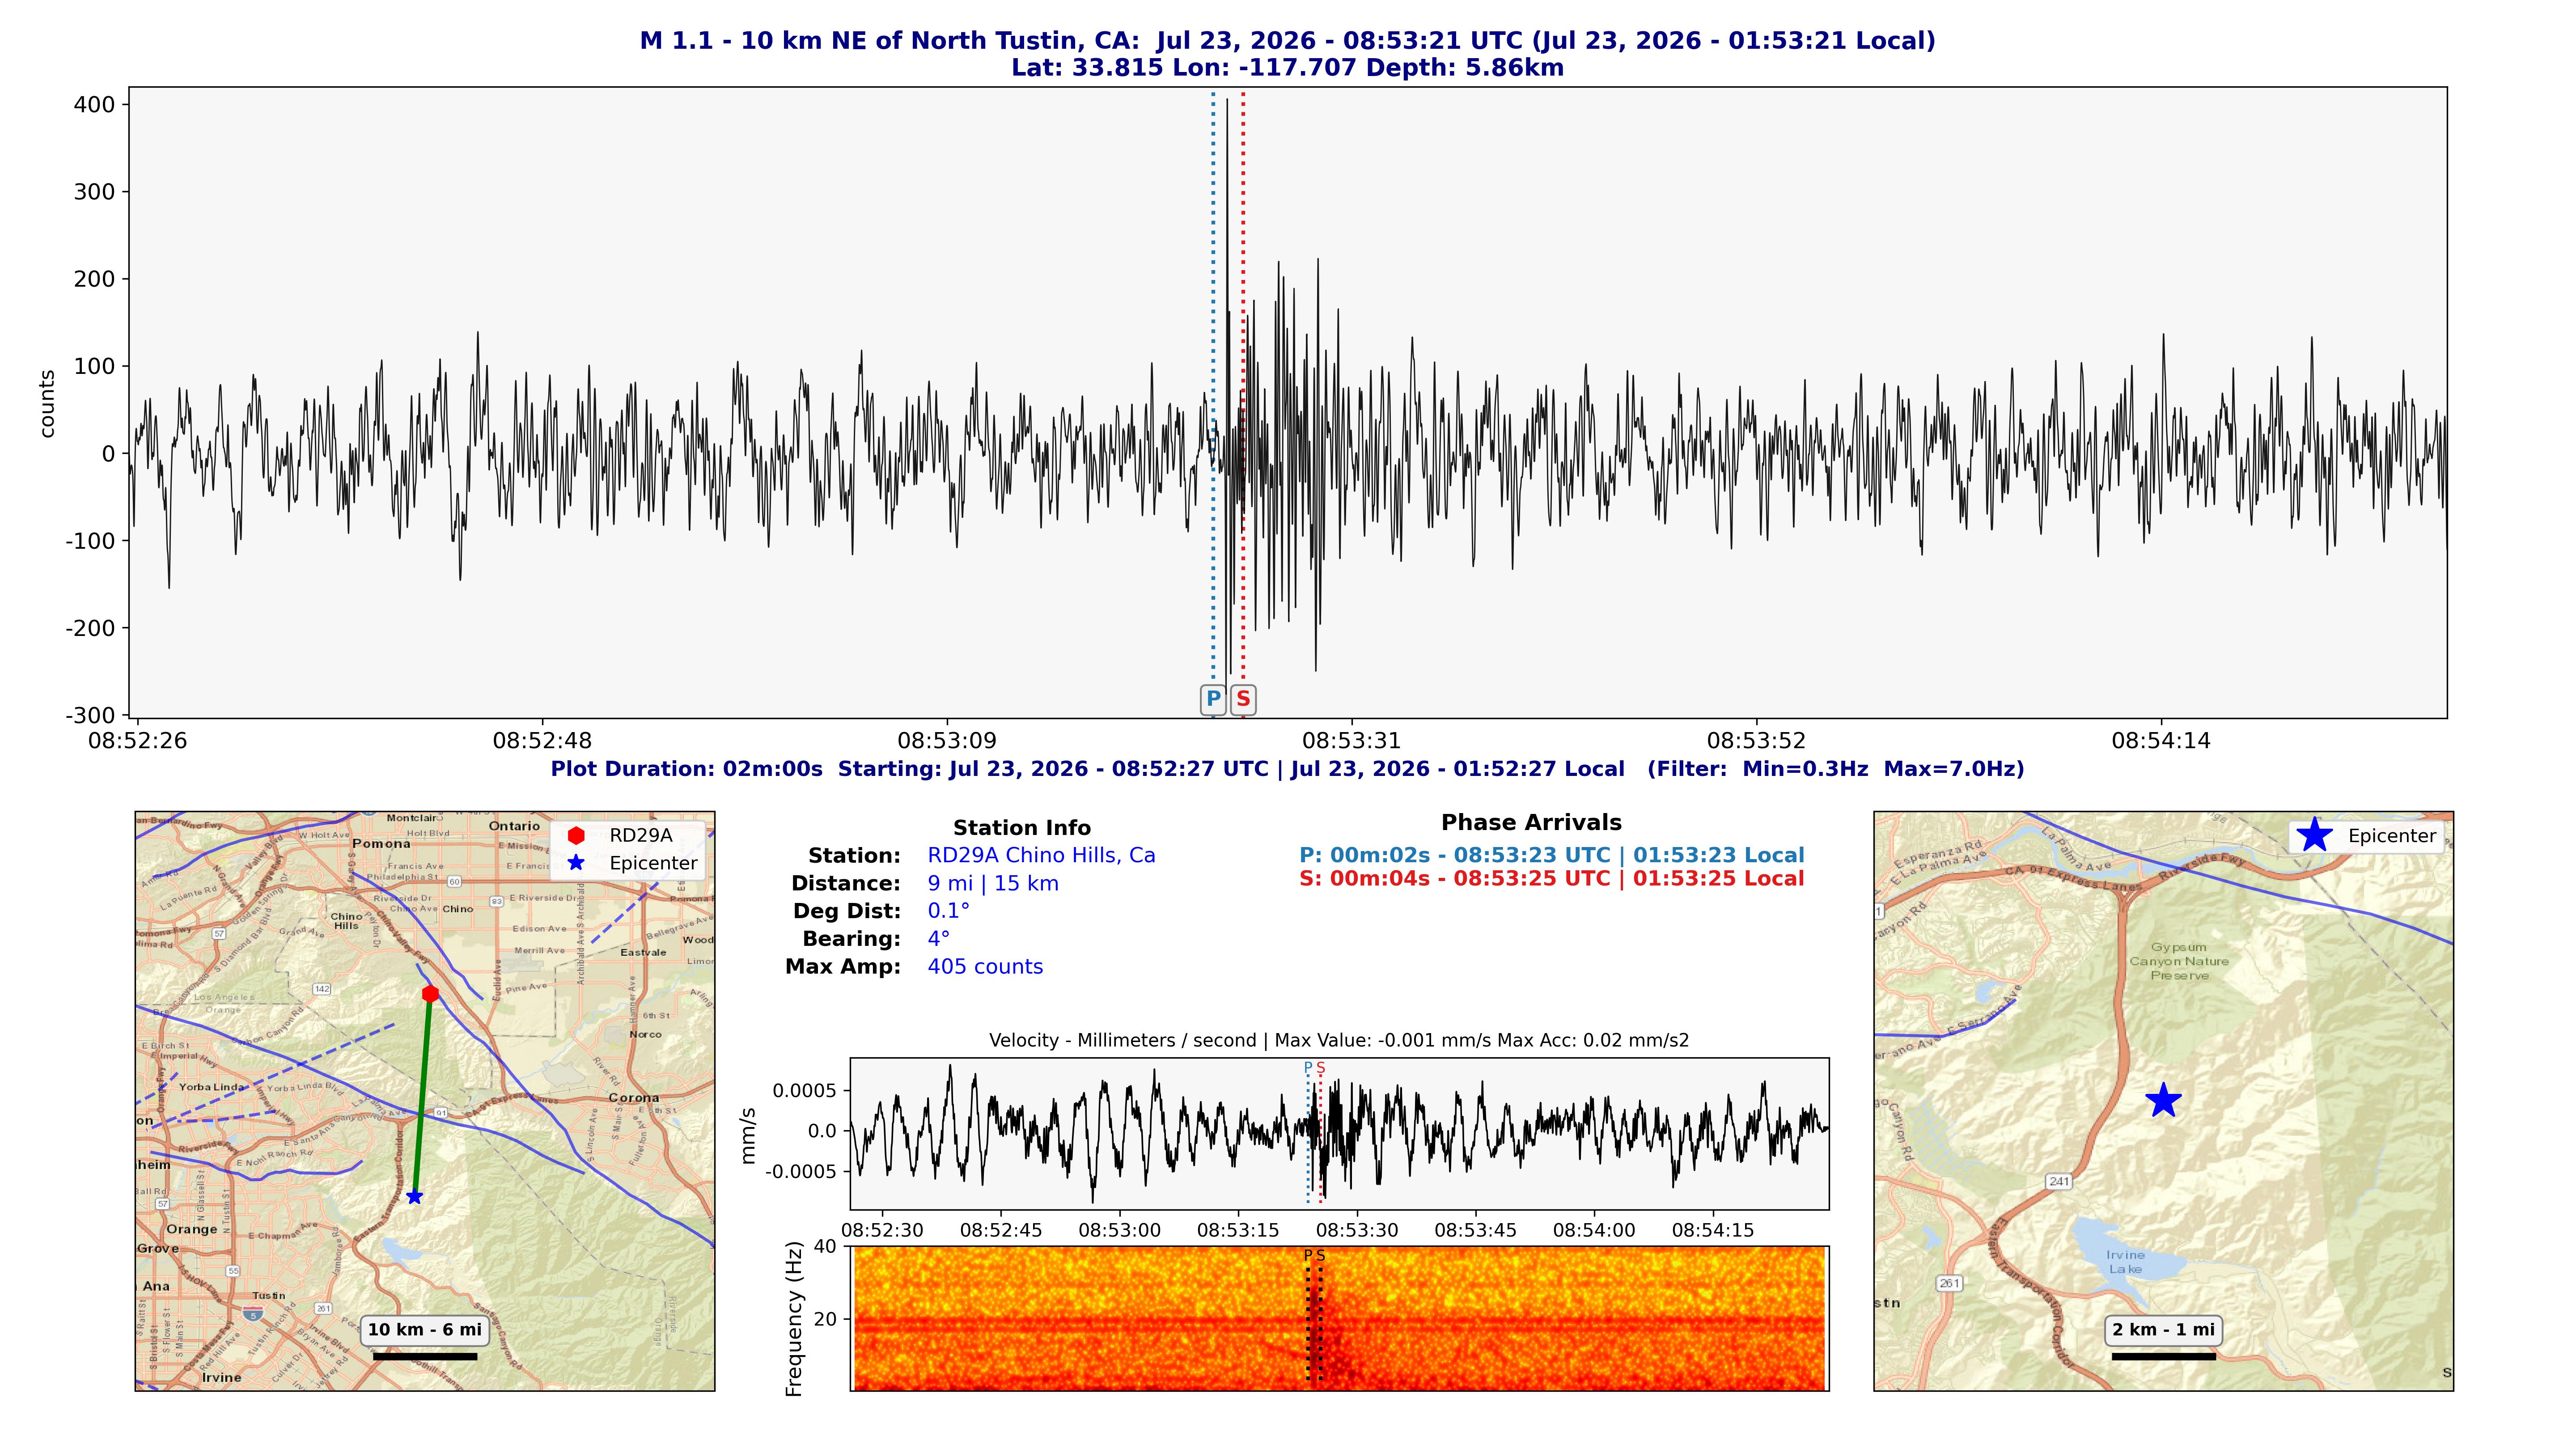Click the station value 'RD29A Chino Hills, Ca'
This screenshot has height=1449, width=2576.
tap(1041, 856)
